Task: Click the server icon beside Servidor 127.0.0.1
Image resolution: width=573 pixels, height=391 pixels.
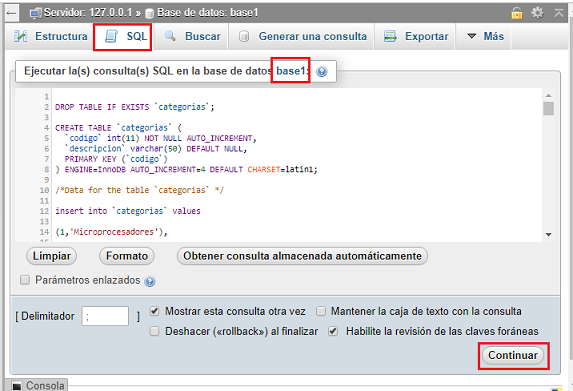Action: point(35,13)
